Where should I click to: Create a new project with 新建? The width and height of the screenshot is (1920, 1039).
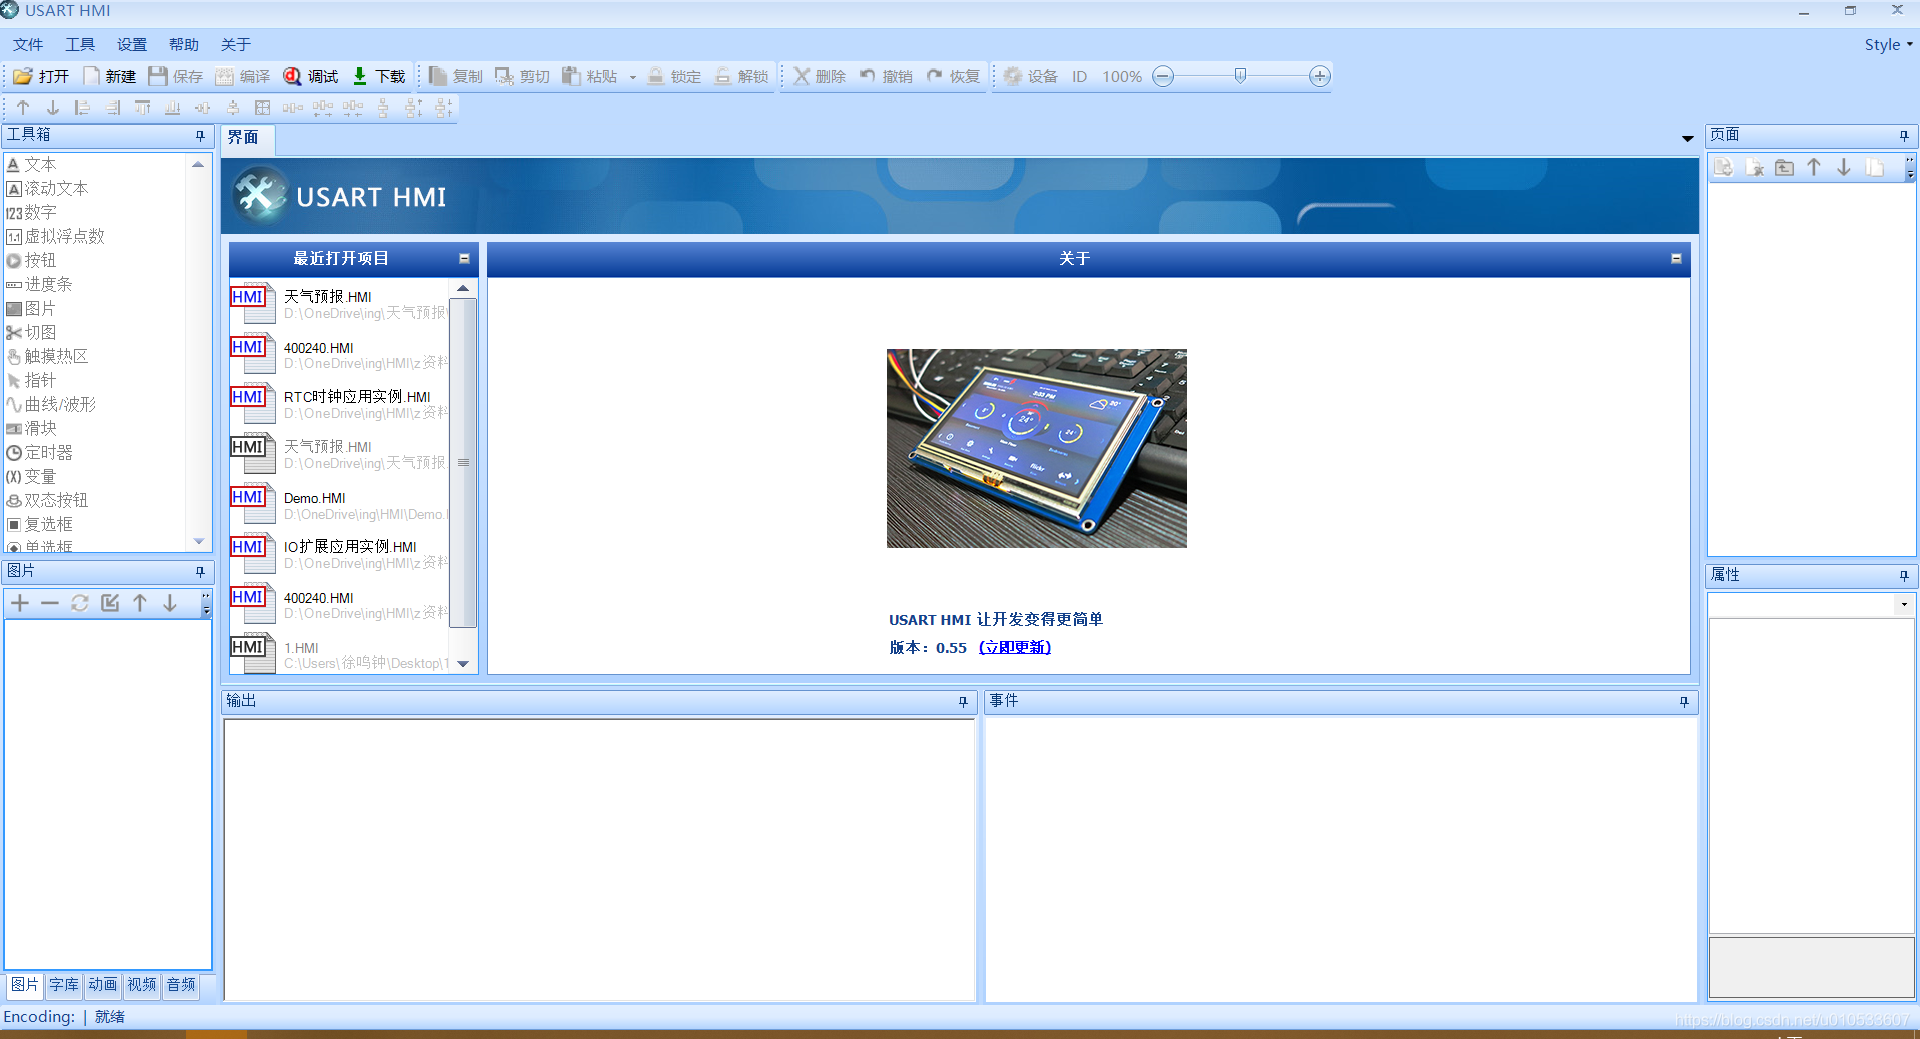point(109,76)
